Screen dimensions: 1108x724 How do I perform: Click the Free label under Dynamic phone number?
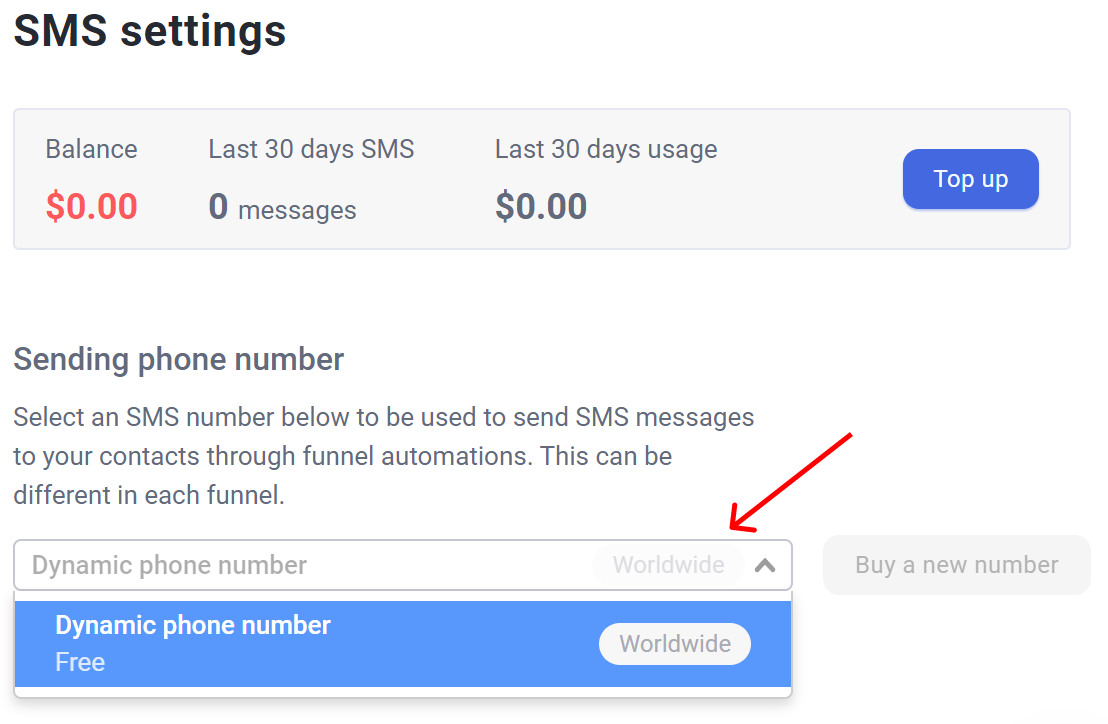pos(80,662)
